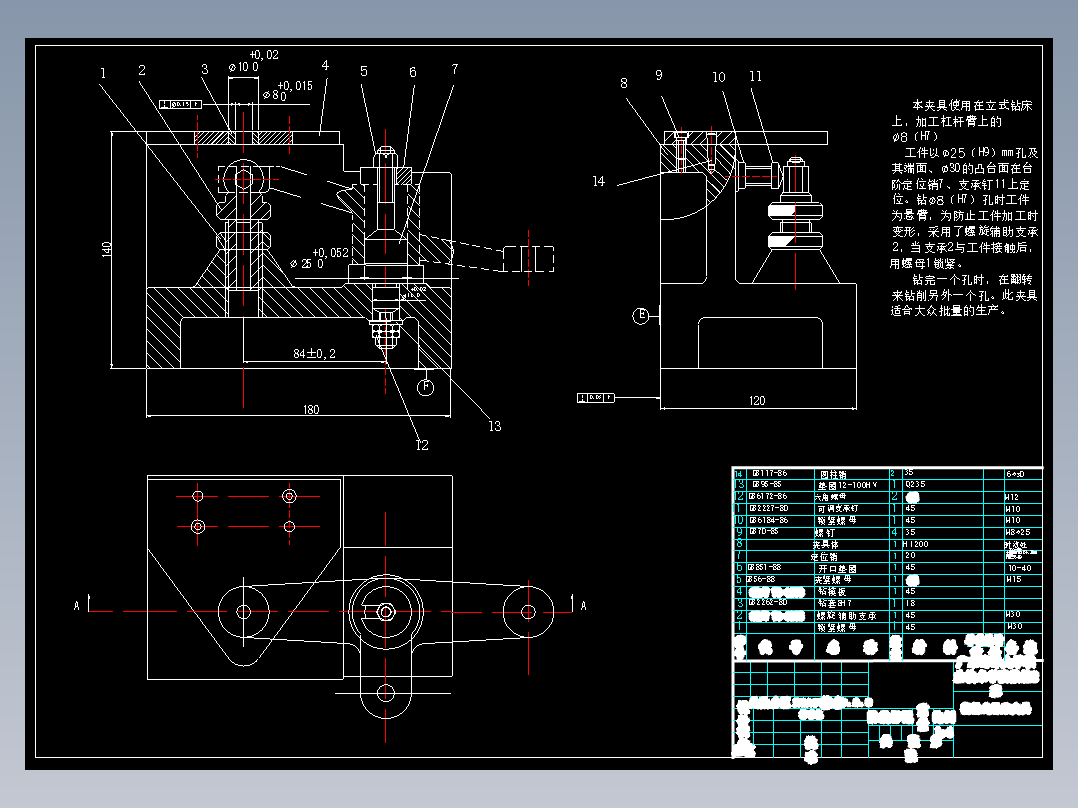Viewport: 1078px width, 808px height.
Task: Select datum symbol E on the side view
Action: [x=641, y=315]
